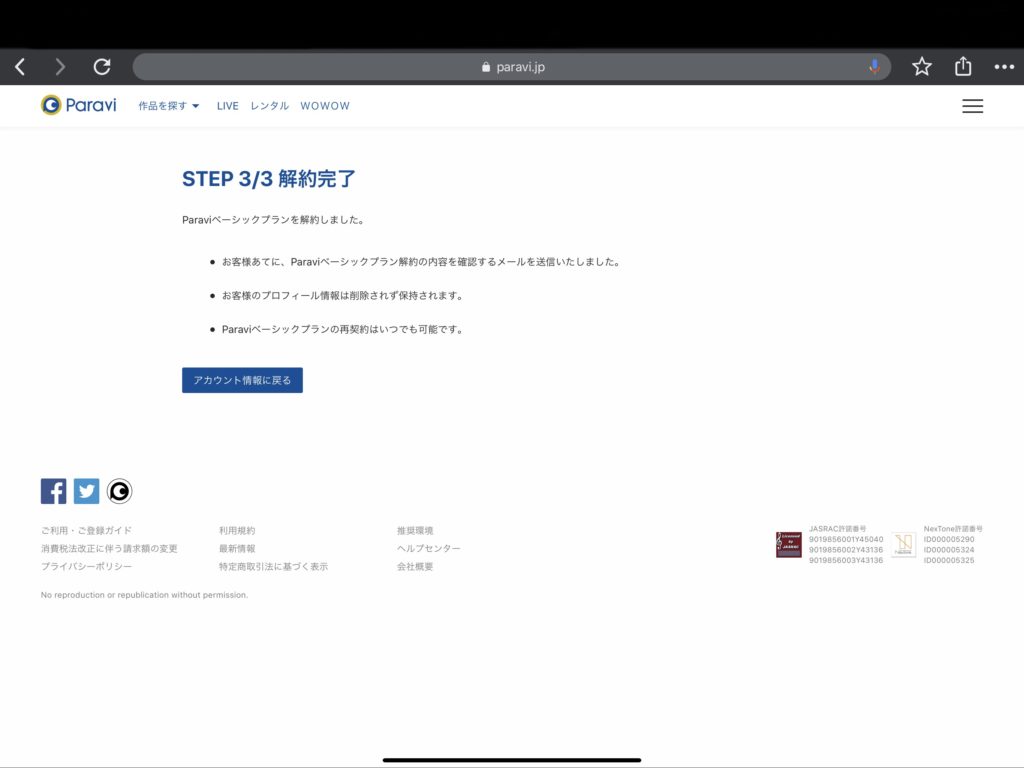1024x768 pixels.
Task: Open the browser three-dot menu
Action: pos(1004,67)
